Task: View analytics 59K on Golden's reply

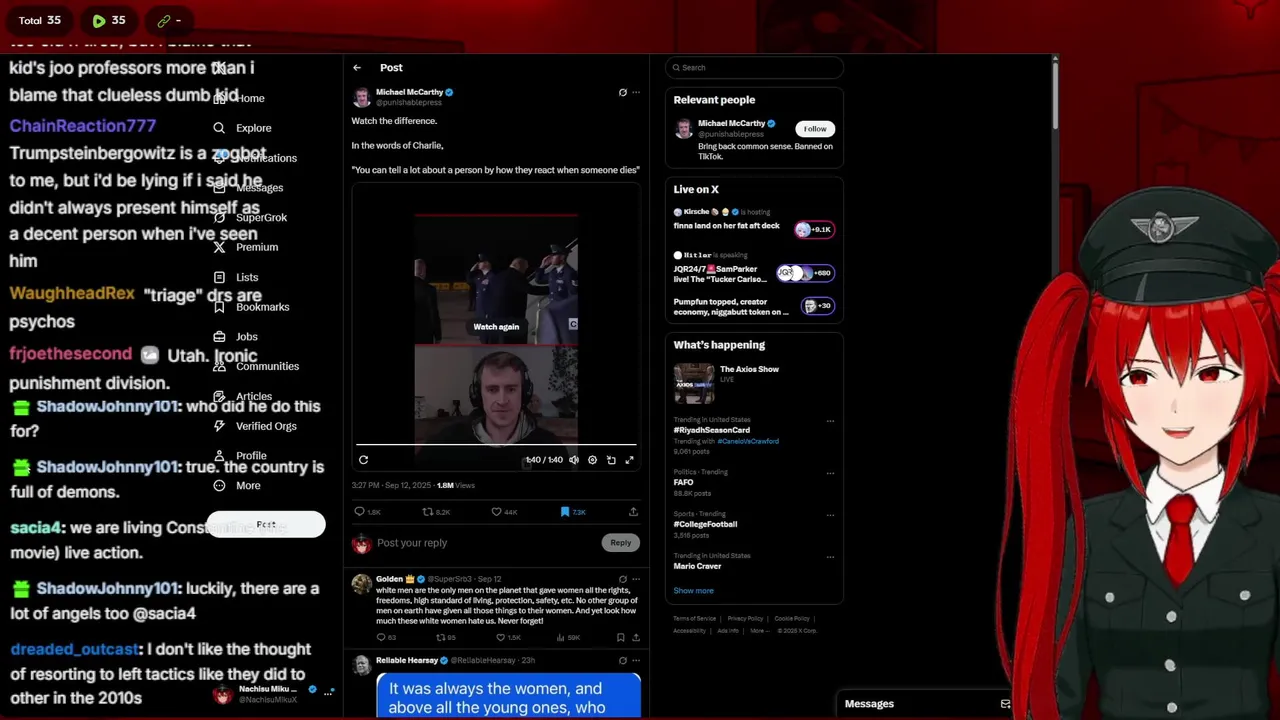Action: pos(567,637)
